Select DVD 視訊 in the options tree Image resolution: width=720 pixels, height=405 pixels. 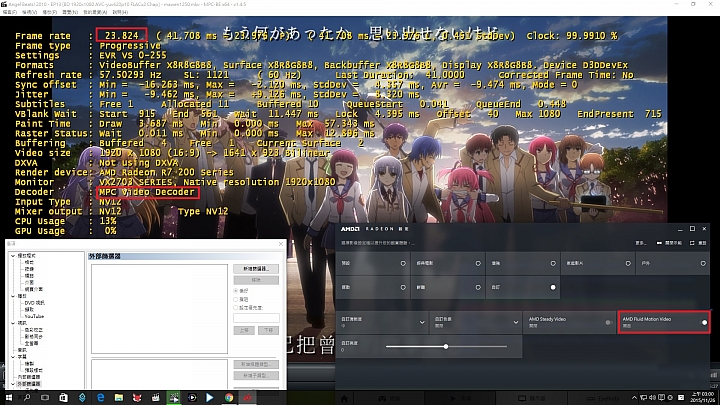pyautogui.click(x=34, y=303)
